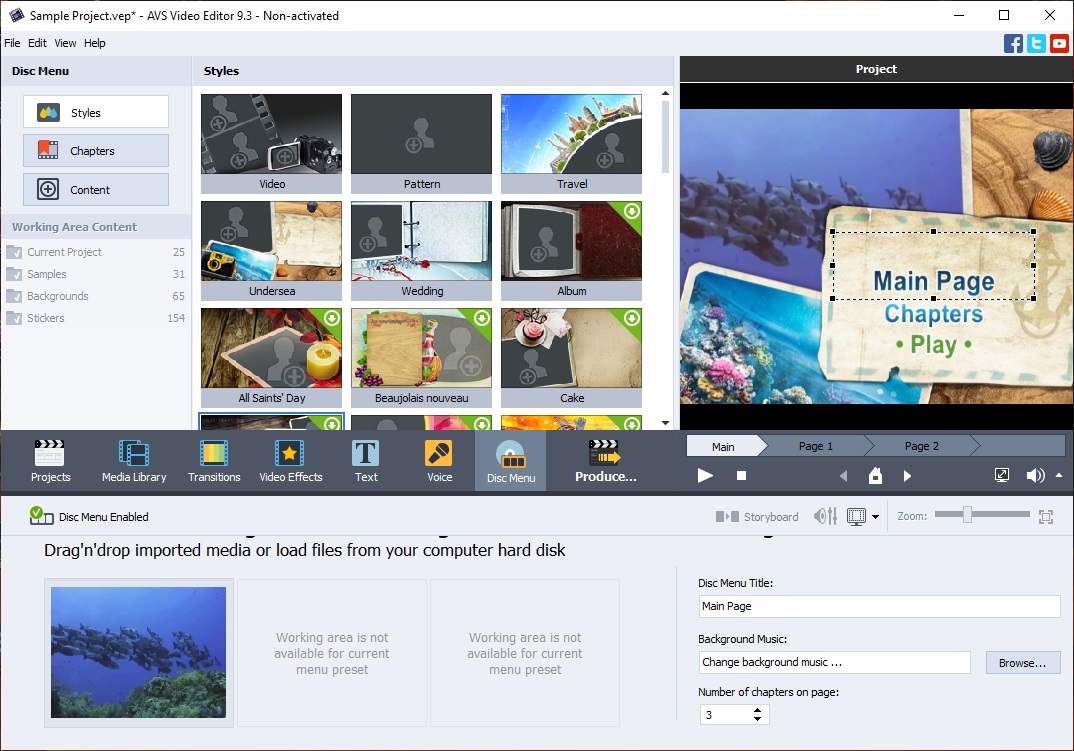Image resolution: width=1074 pixels, height=751 pixels.
Task: Open the display view dropdown arrow
Action: coord(876,517)
